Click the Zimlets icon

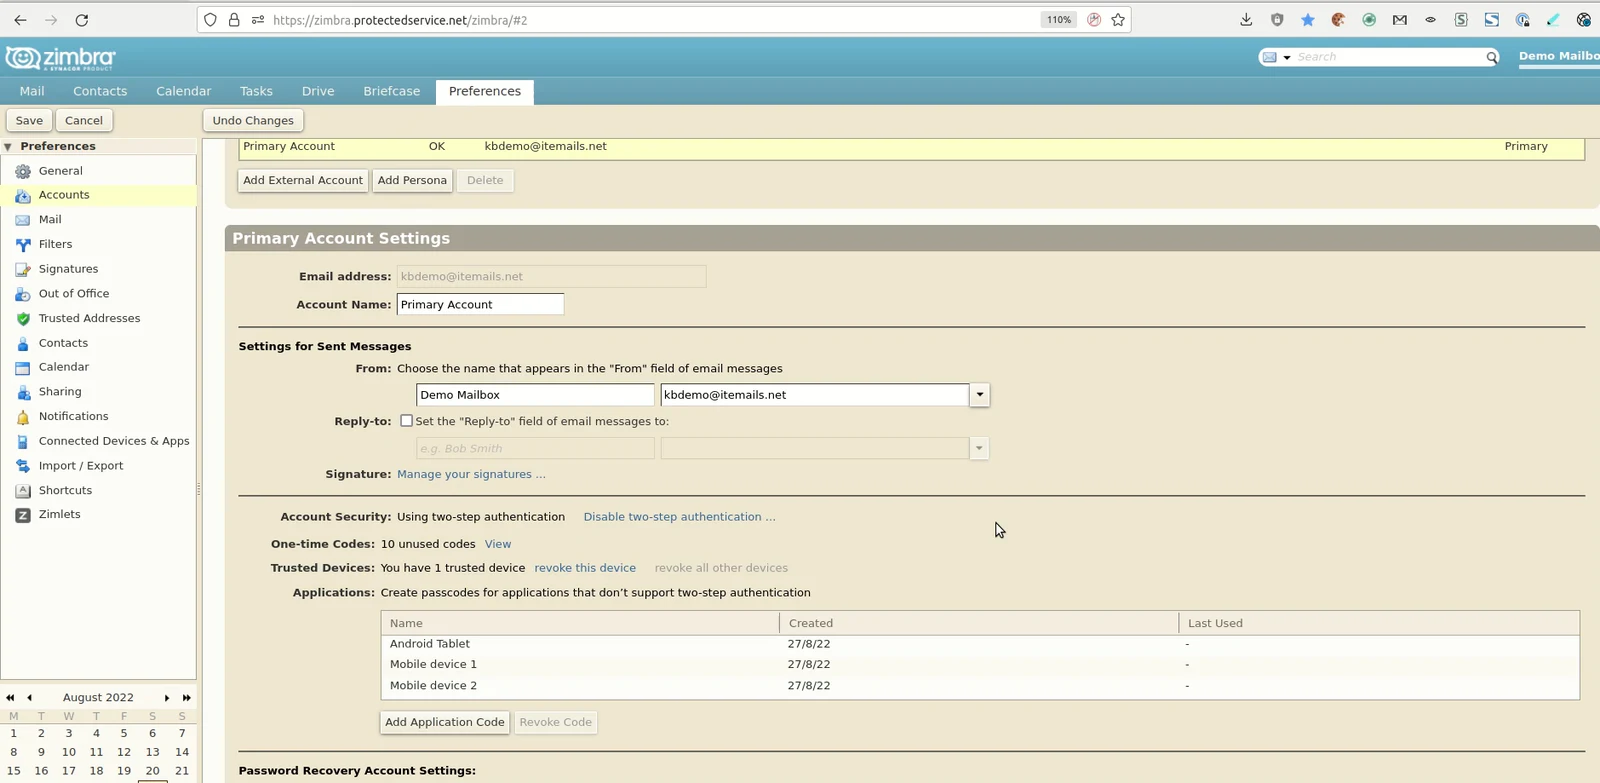click(23, 515)
